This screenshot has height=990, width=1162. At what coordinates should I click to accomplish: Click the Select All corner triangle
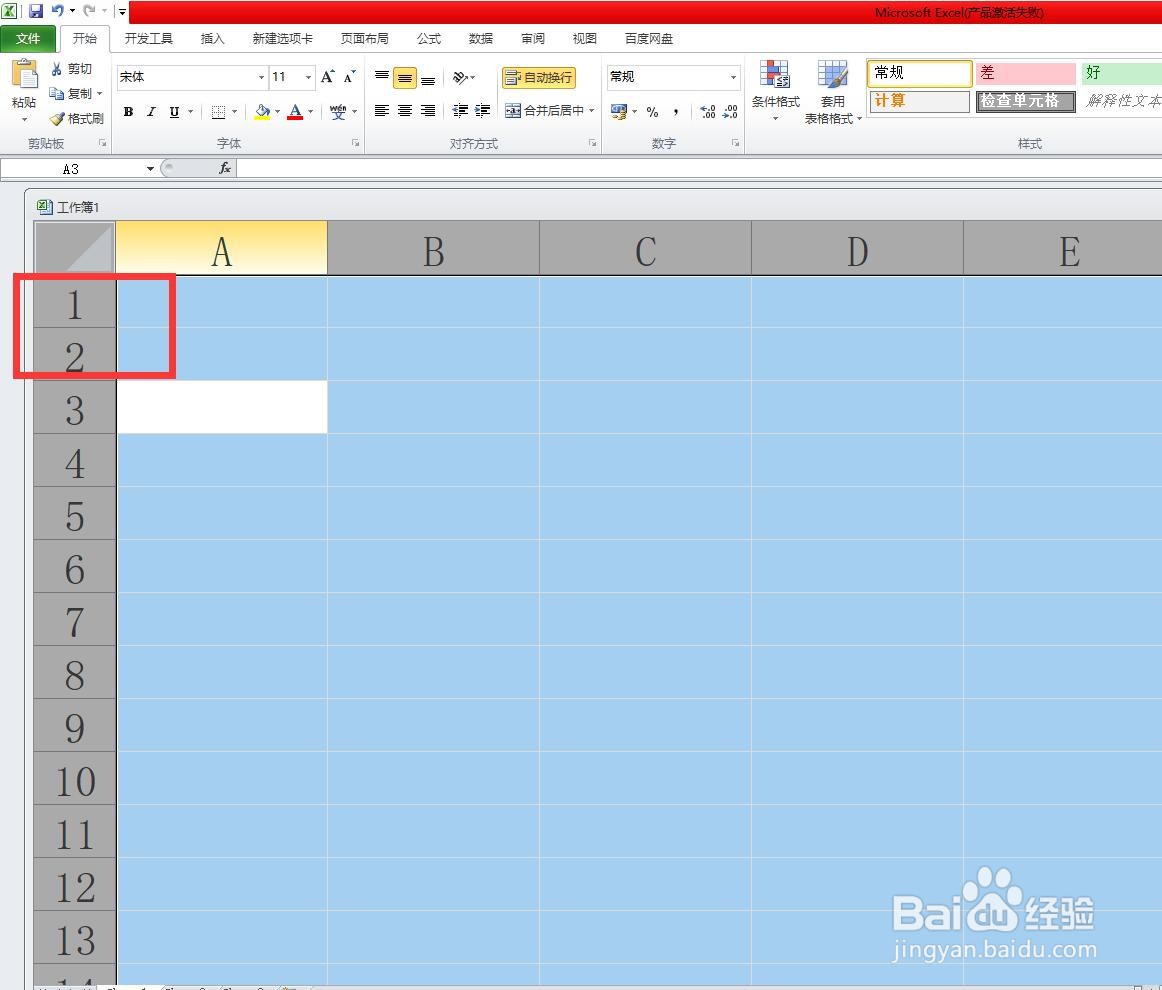coord(75,248)
